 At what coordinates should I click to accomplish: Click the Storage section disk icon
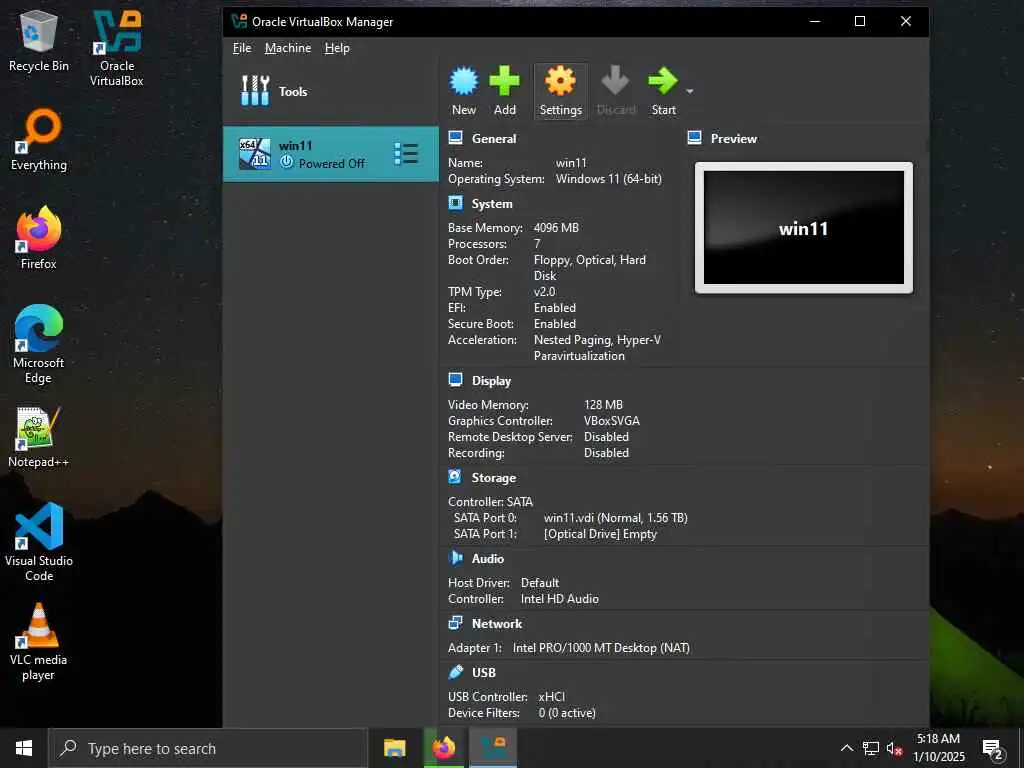click(x=455, y=477)
